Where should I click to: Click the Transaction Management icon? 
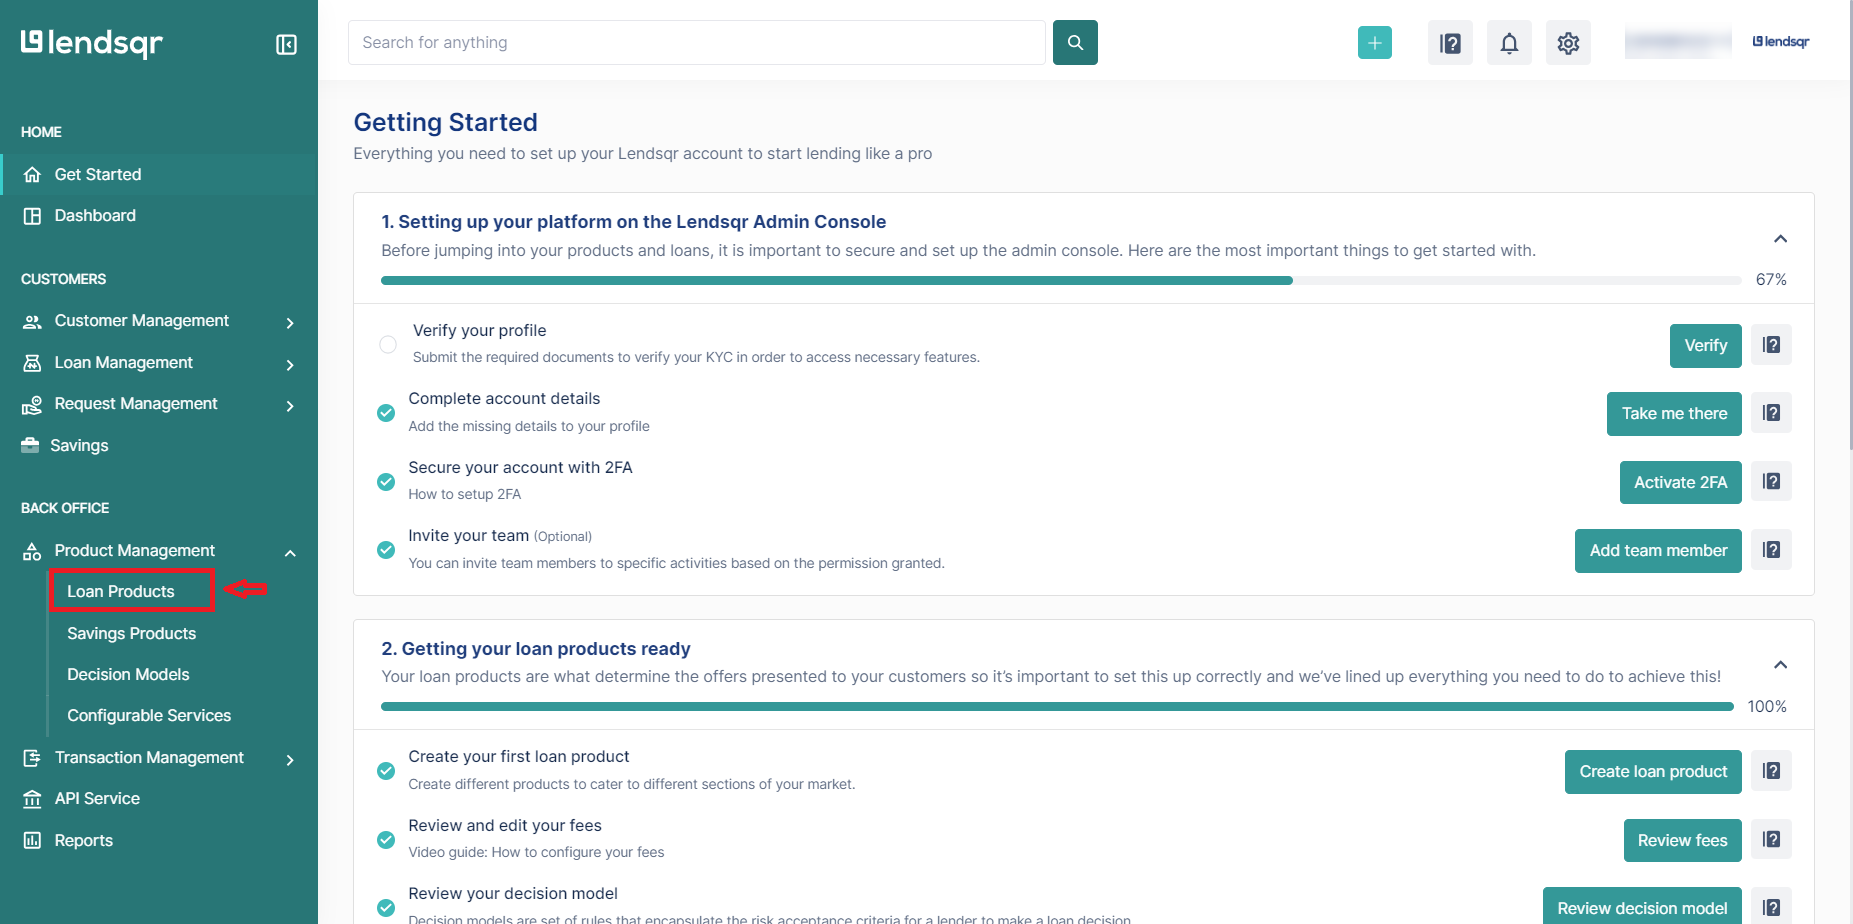tap(32, 758)
